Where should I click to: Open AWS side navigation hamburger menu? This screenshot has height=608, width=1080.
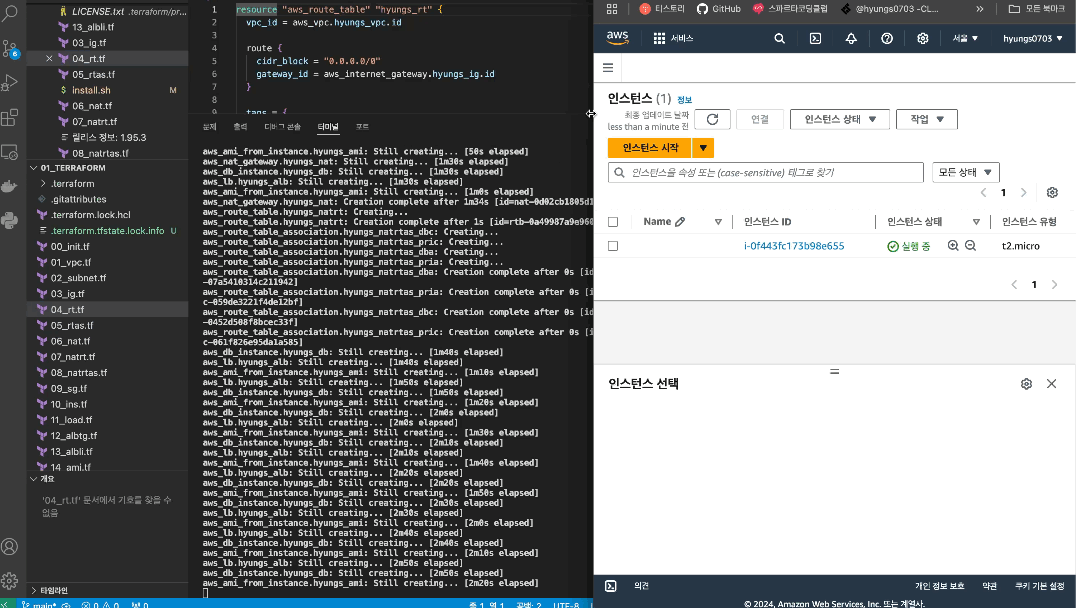point(608,67)
